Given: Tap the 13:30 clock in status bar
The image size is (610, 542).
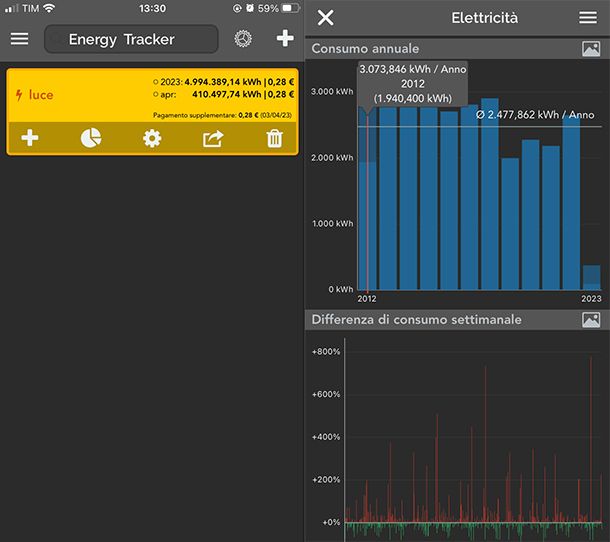Looking at the screenshot, I should point(152,8).
